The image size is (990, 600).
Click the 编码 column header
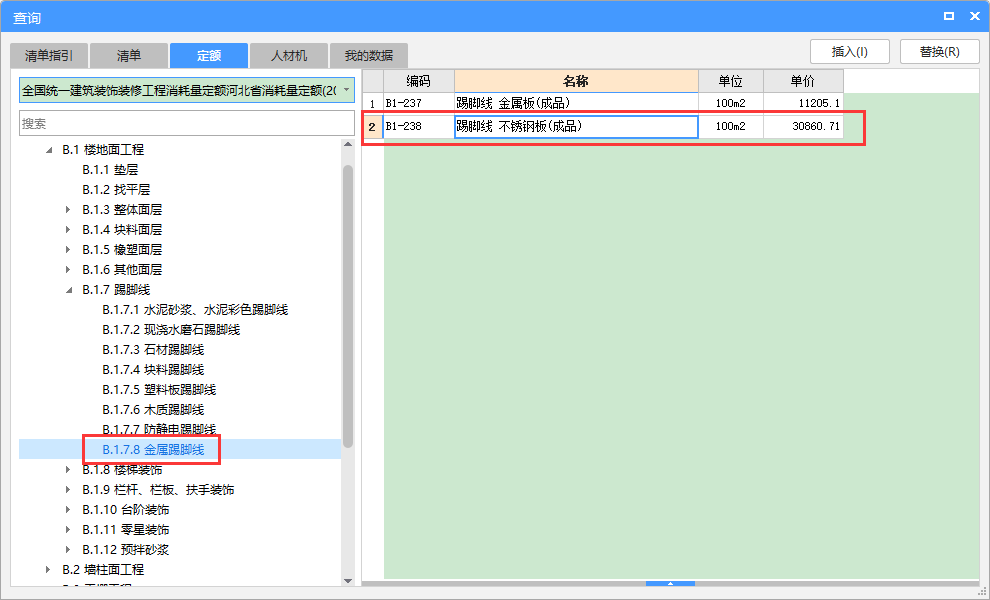point(418,81)
